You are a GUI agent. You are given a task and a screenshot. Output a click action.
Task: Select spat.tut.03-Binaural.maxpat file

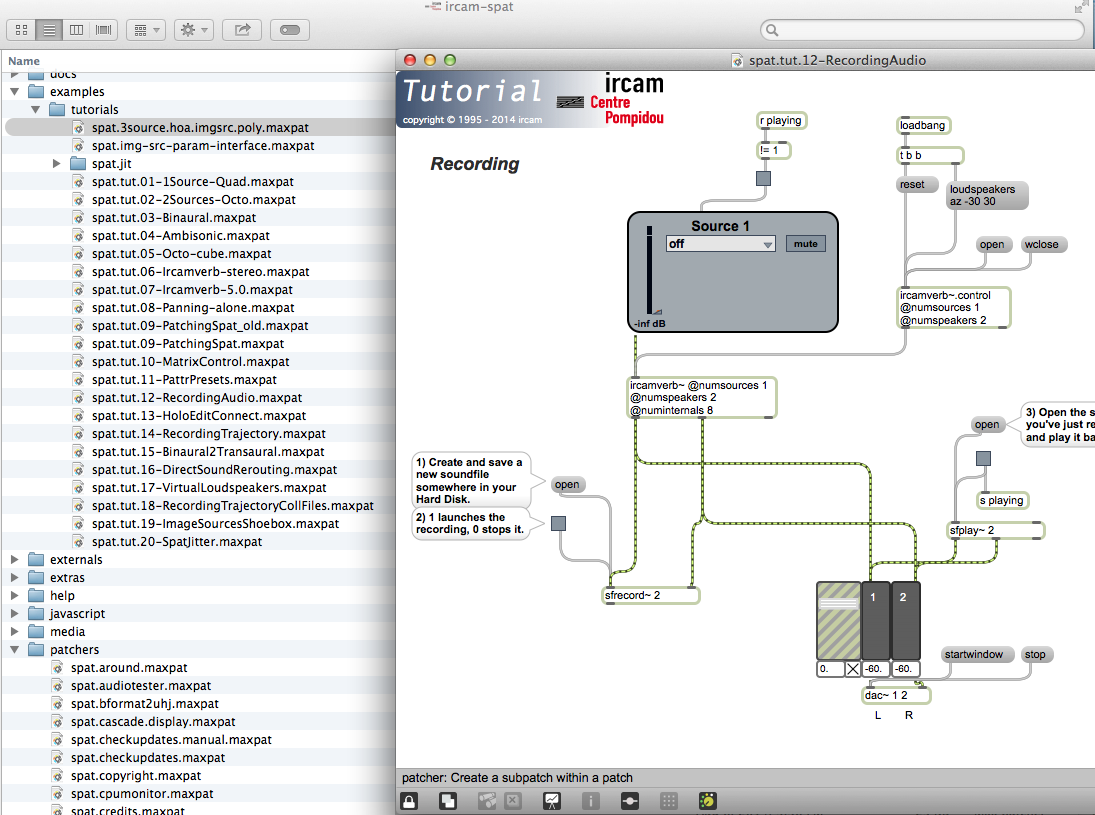tap(174, 217)
